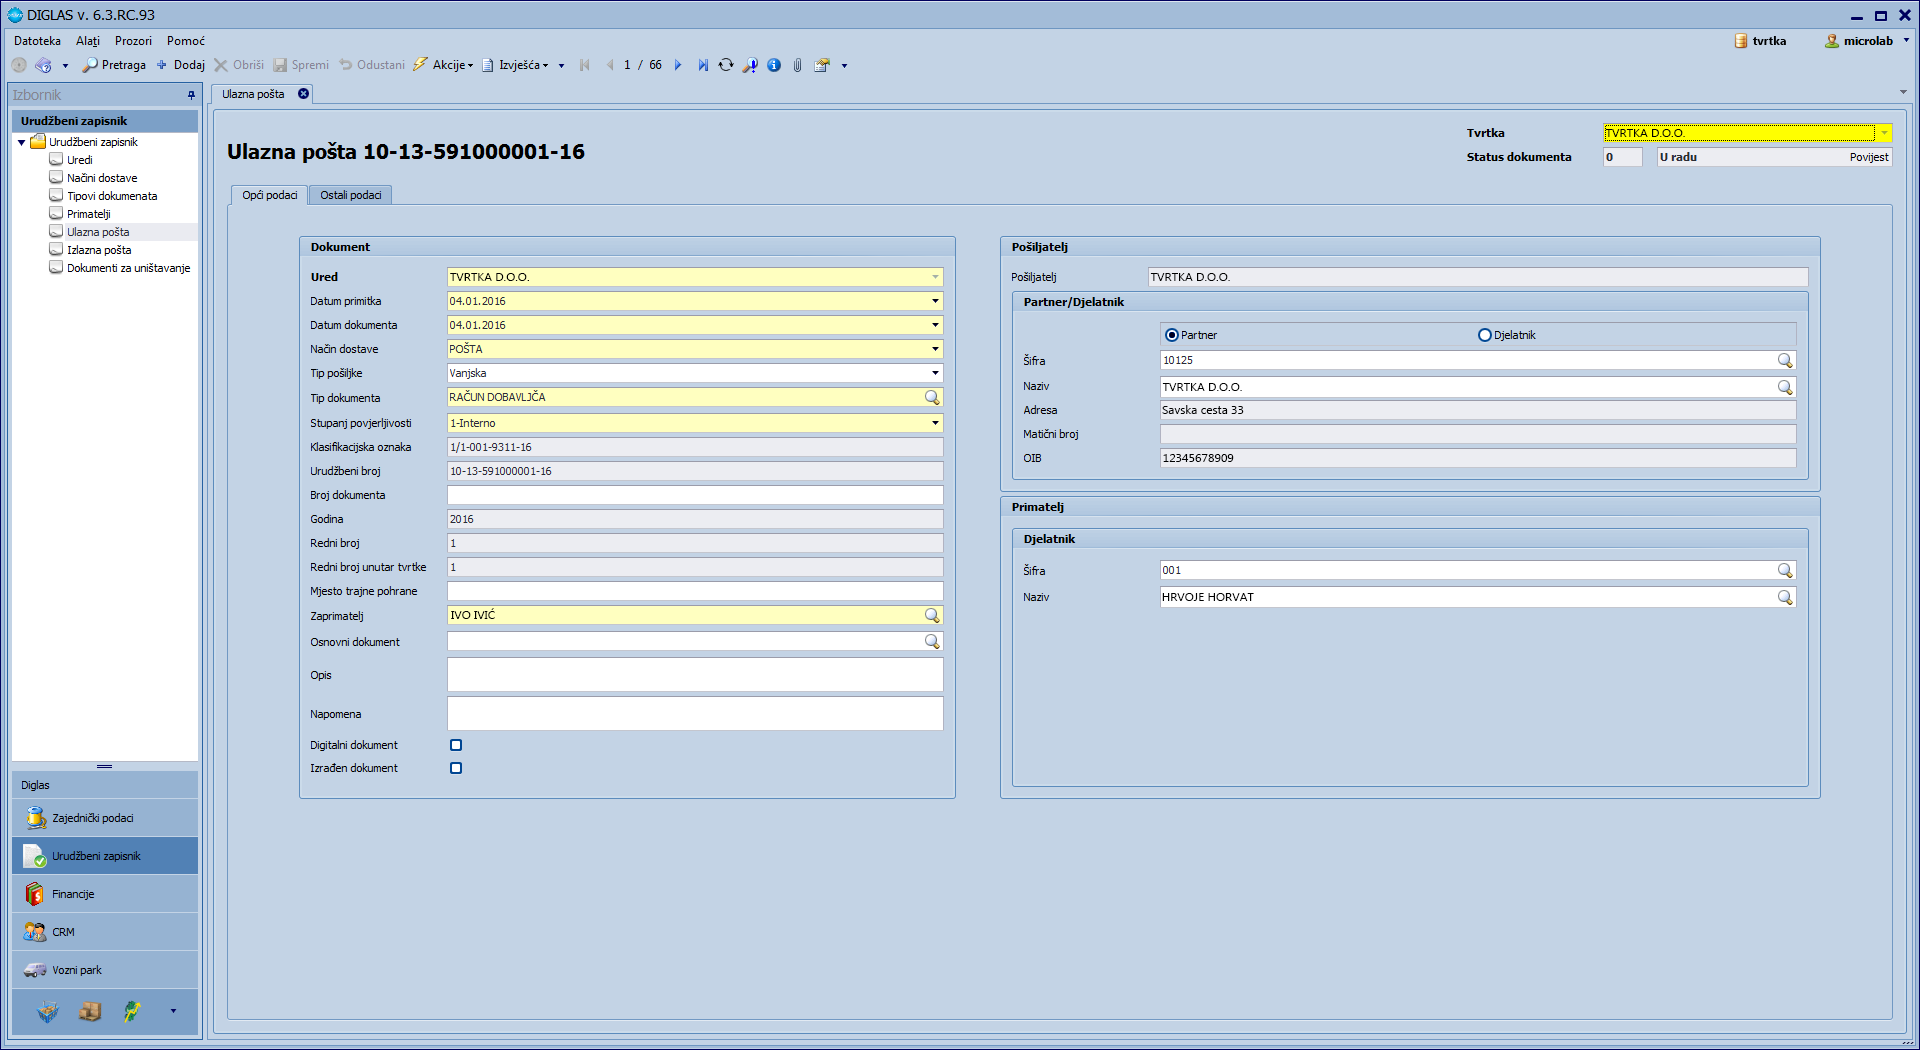This screenshot has height=1050, width=1920.
Task: Open the Alati menu
Action: (88, 41)
